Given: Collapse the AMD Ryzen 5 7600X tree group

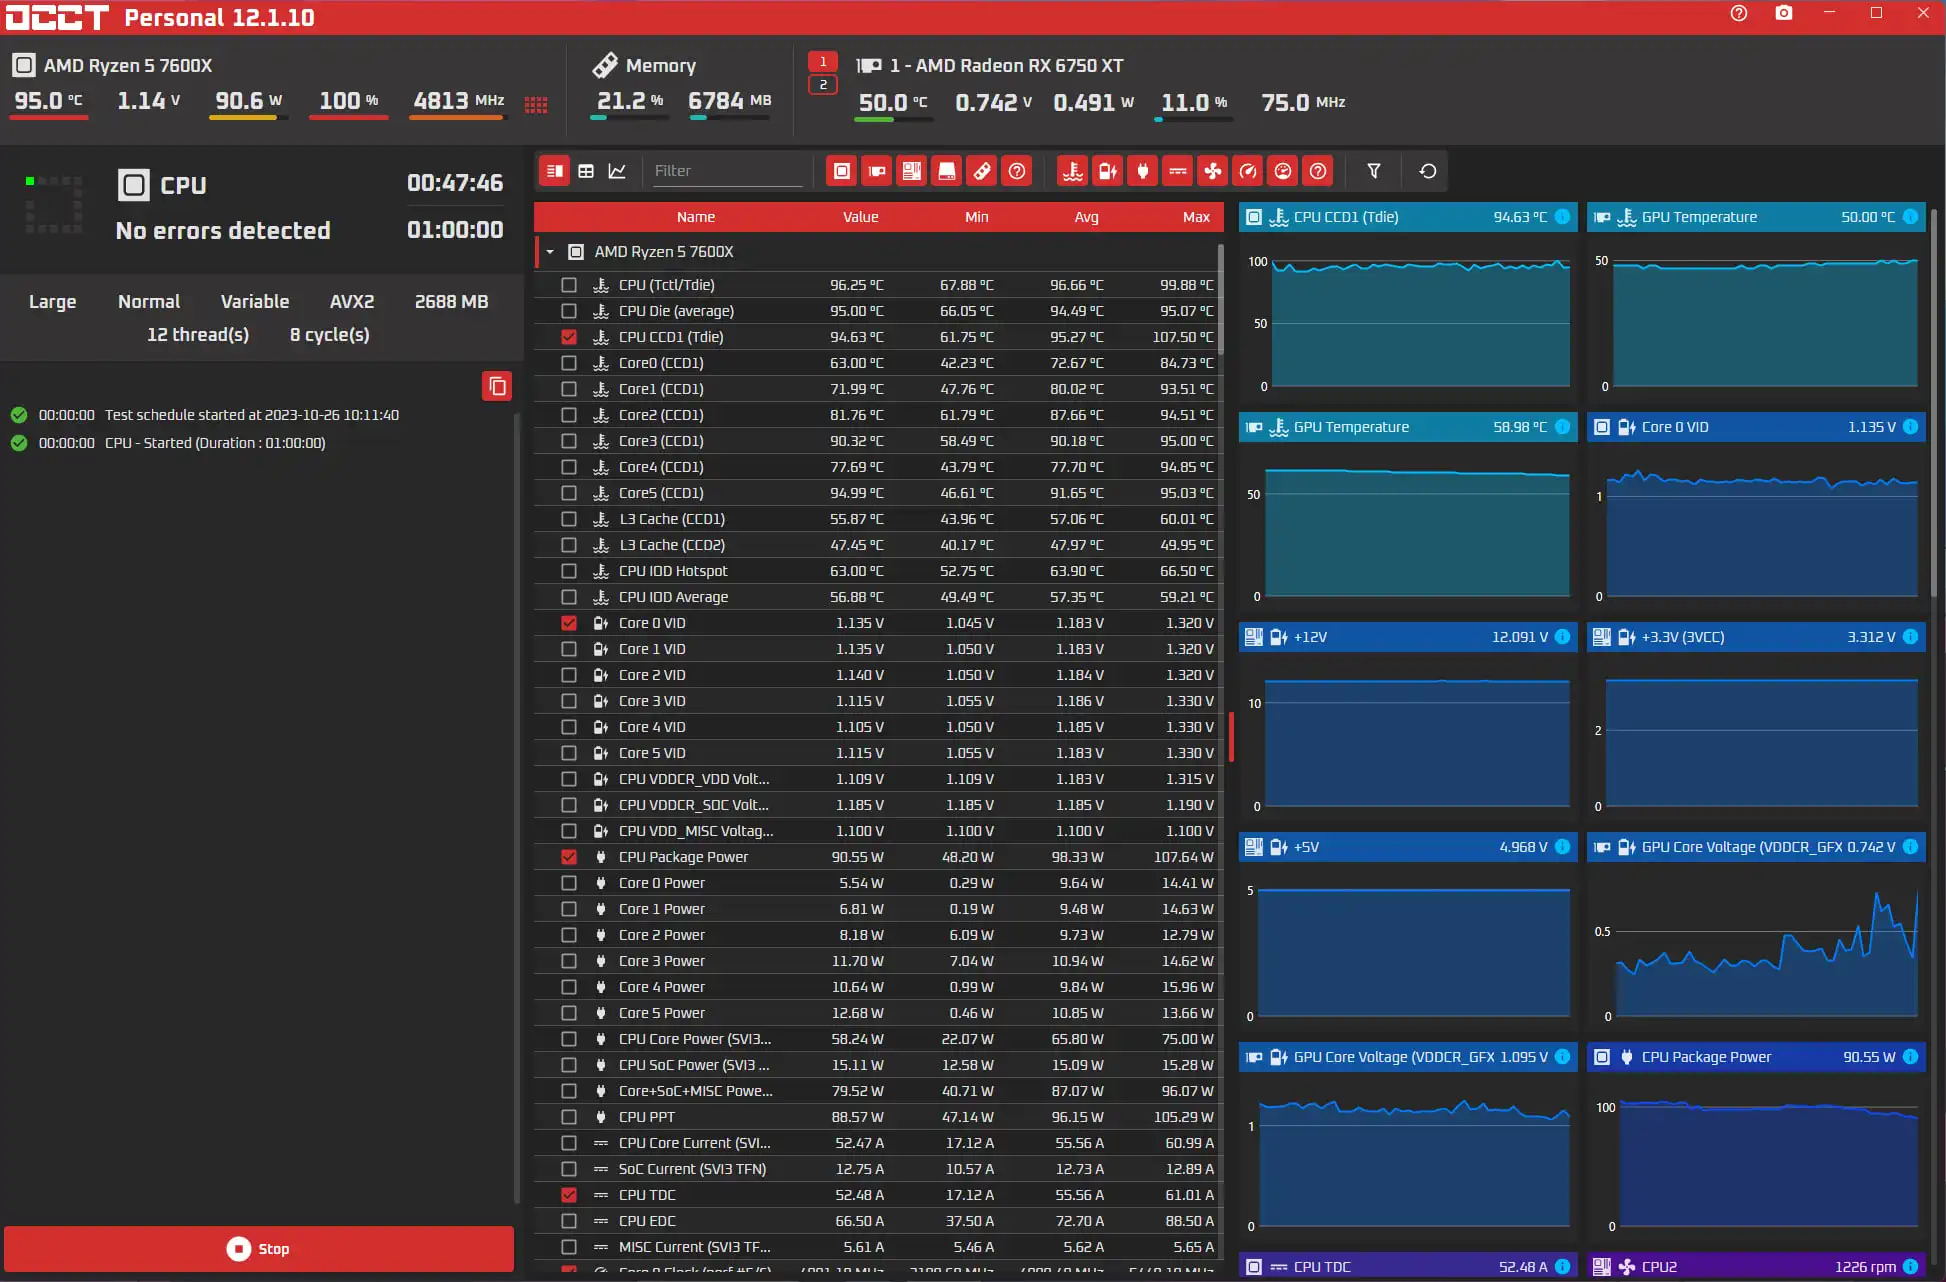Looking at the screenshot, I should [550, 252].
